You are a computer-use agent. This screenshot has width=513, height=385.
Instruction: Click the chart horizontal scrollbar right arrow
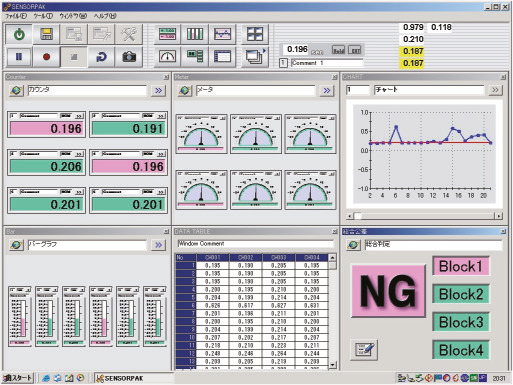(499, 216)
